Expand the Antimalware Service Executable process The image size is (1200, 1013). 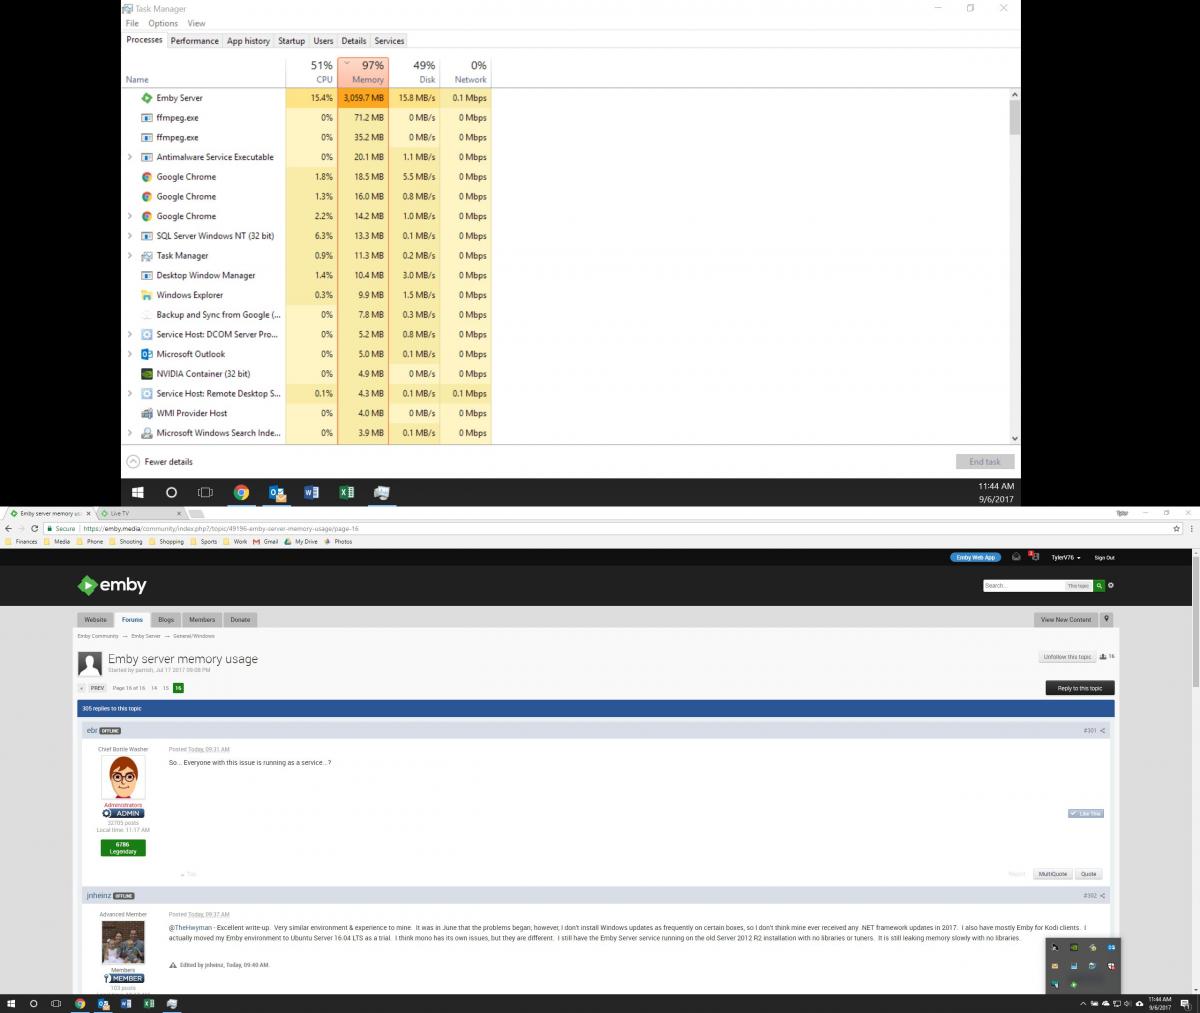pos(130,157)
